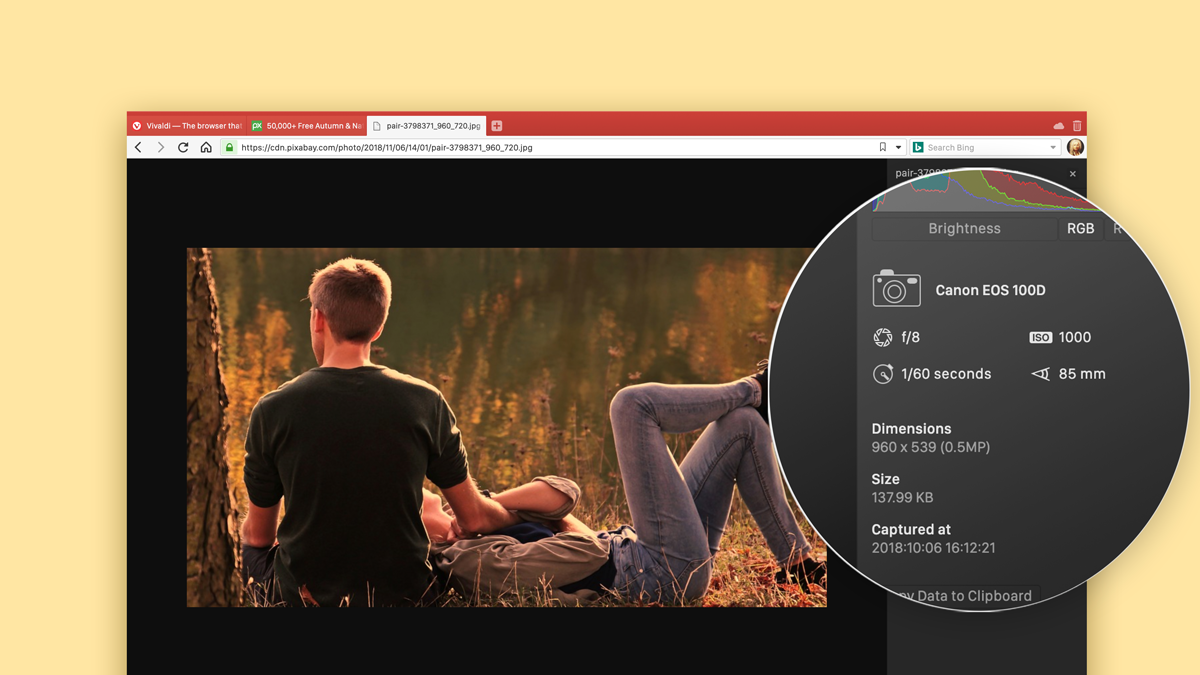The width and height of the screenshot is (1200, 675).
Task: Click the shutter speed icon beside 1/60 seconds
Action: [x=882, y=373]
